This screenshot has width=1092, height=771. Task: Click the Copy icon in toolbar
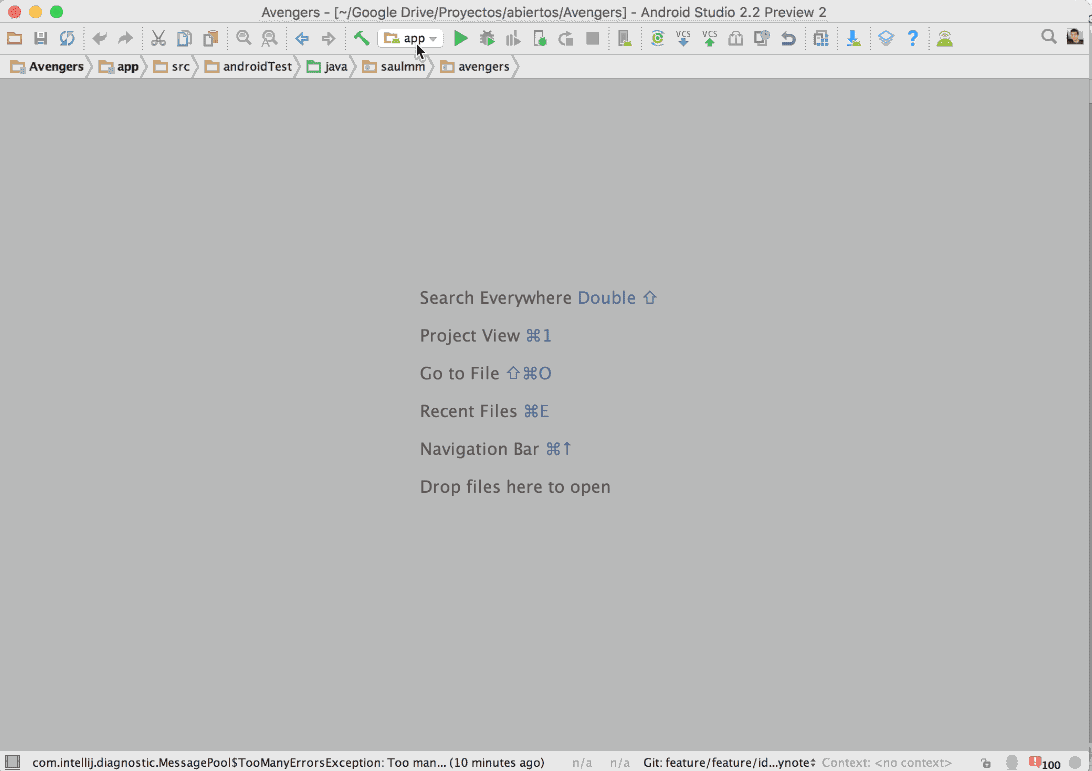pyautogui.click(x=184, y=38)
